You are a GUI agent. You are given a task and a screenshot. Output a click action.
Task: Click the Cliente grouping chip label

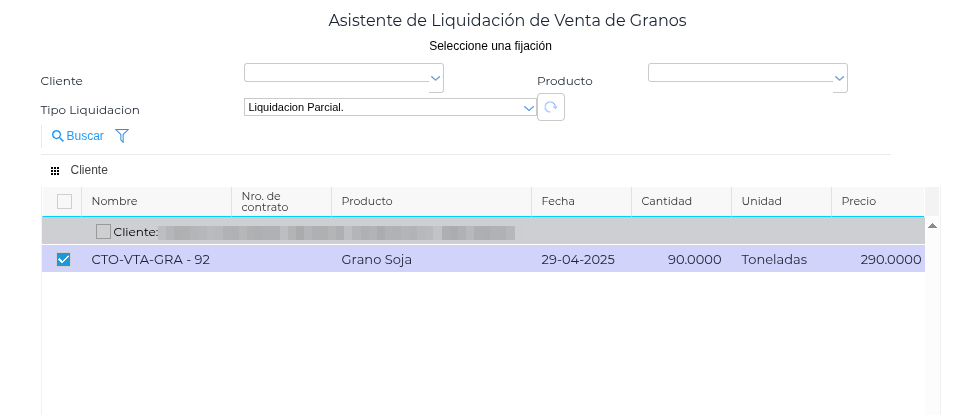(x=89, y=171)
